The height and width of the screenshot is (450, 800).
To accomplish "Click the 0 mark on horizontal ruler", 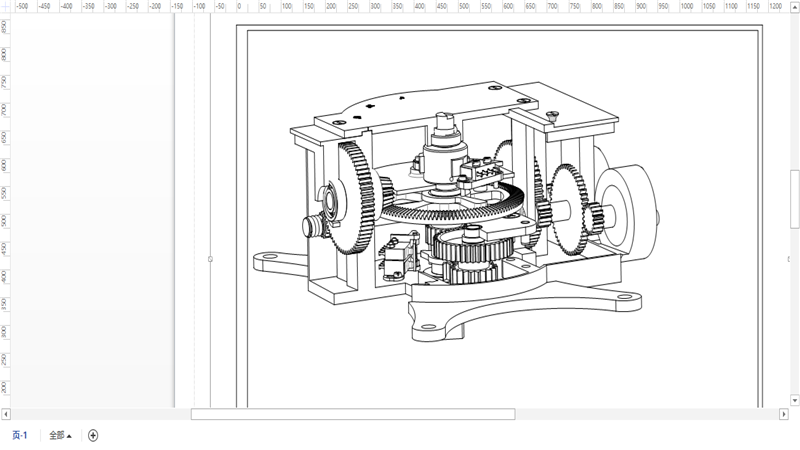I will tap(240, 6).
